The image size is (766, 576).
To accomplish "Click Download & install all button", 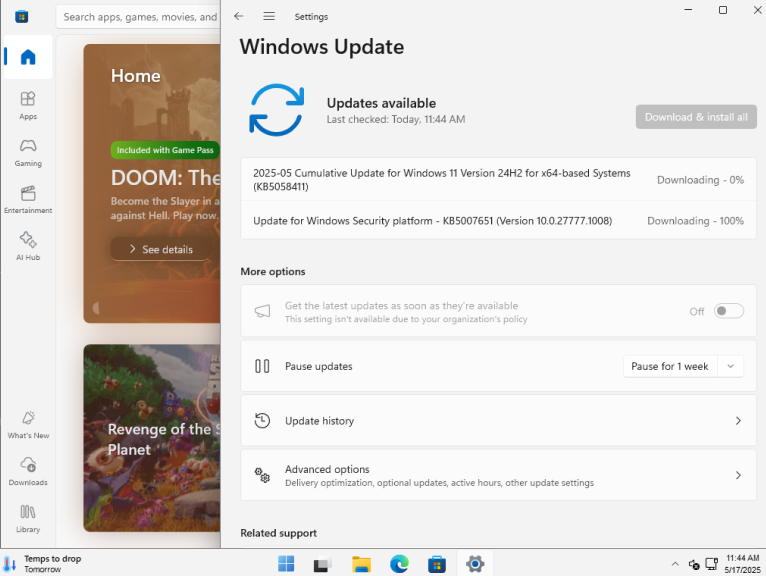I will tap(696, 117).
